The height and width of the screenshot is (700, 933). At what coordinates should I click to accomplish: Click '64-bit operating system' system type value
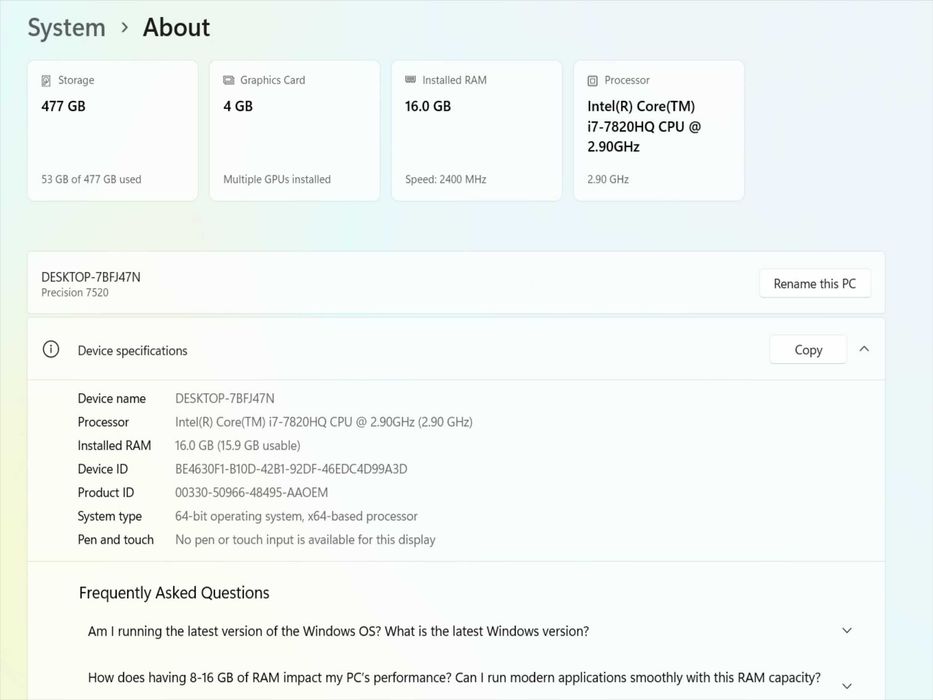296,516
